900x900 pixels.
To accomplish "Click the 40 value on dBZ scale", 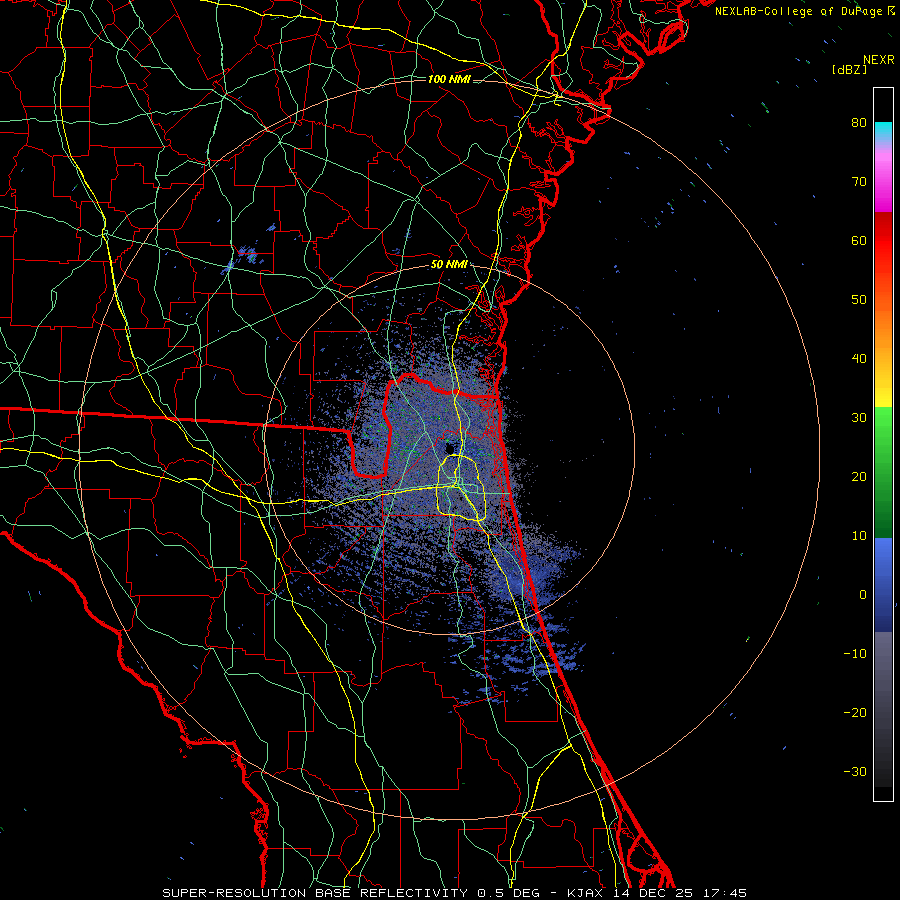I will pos(859,359).
